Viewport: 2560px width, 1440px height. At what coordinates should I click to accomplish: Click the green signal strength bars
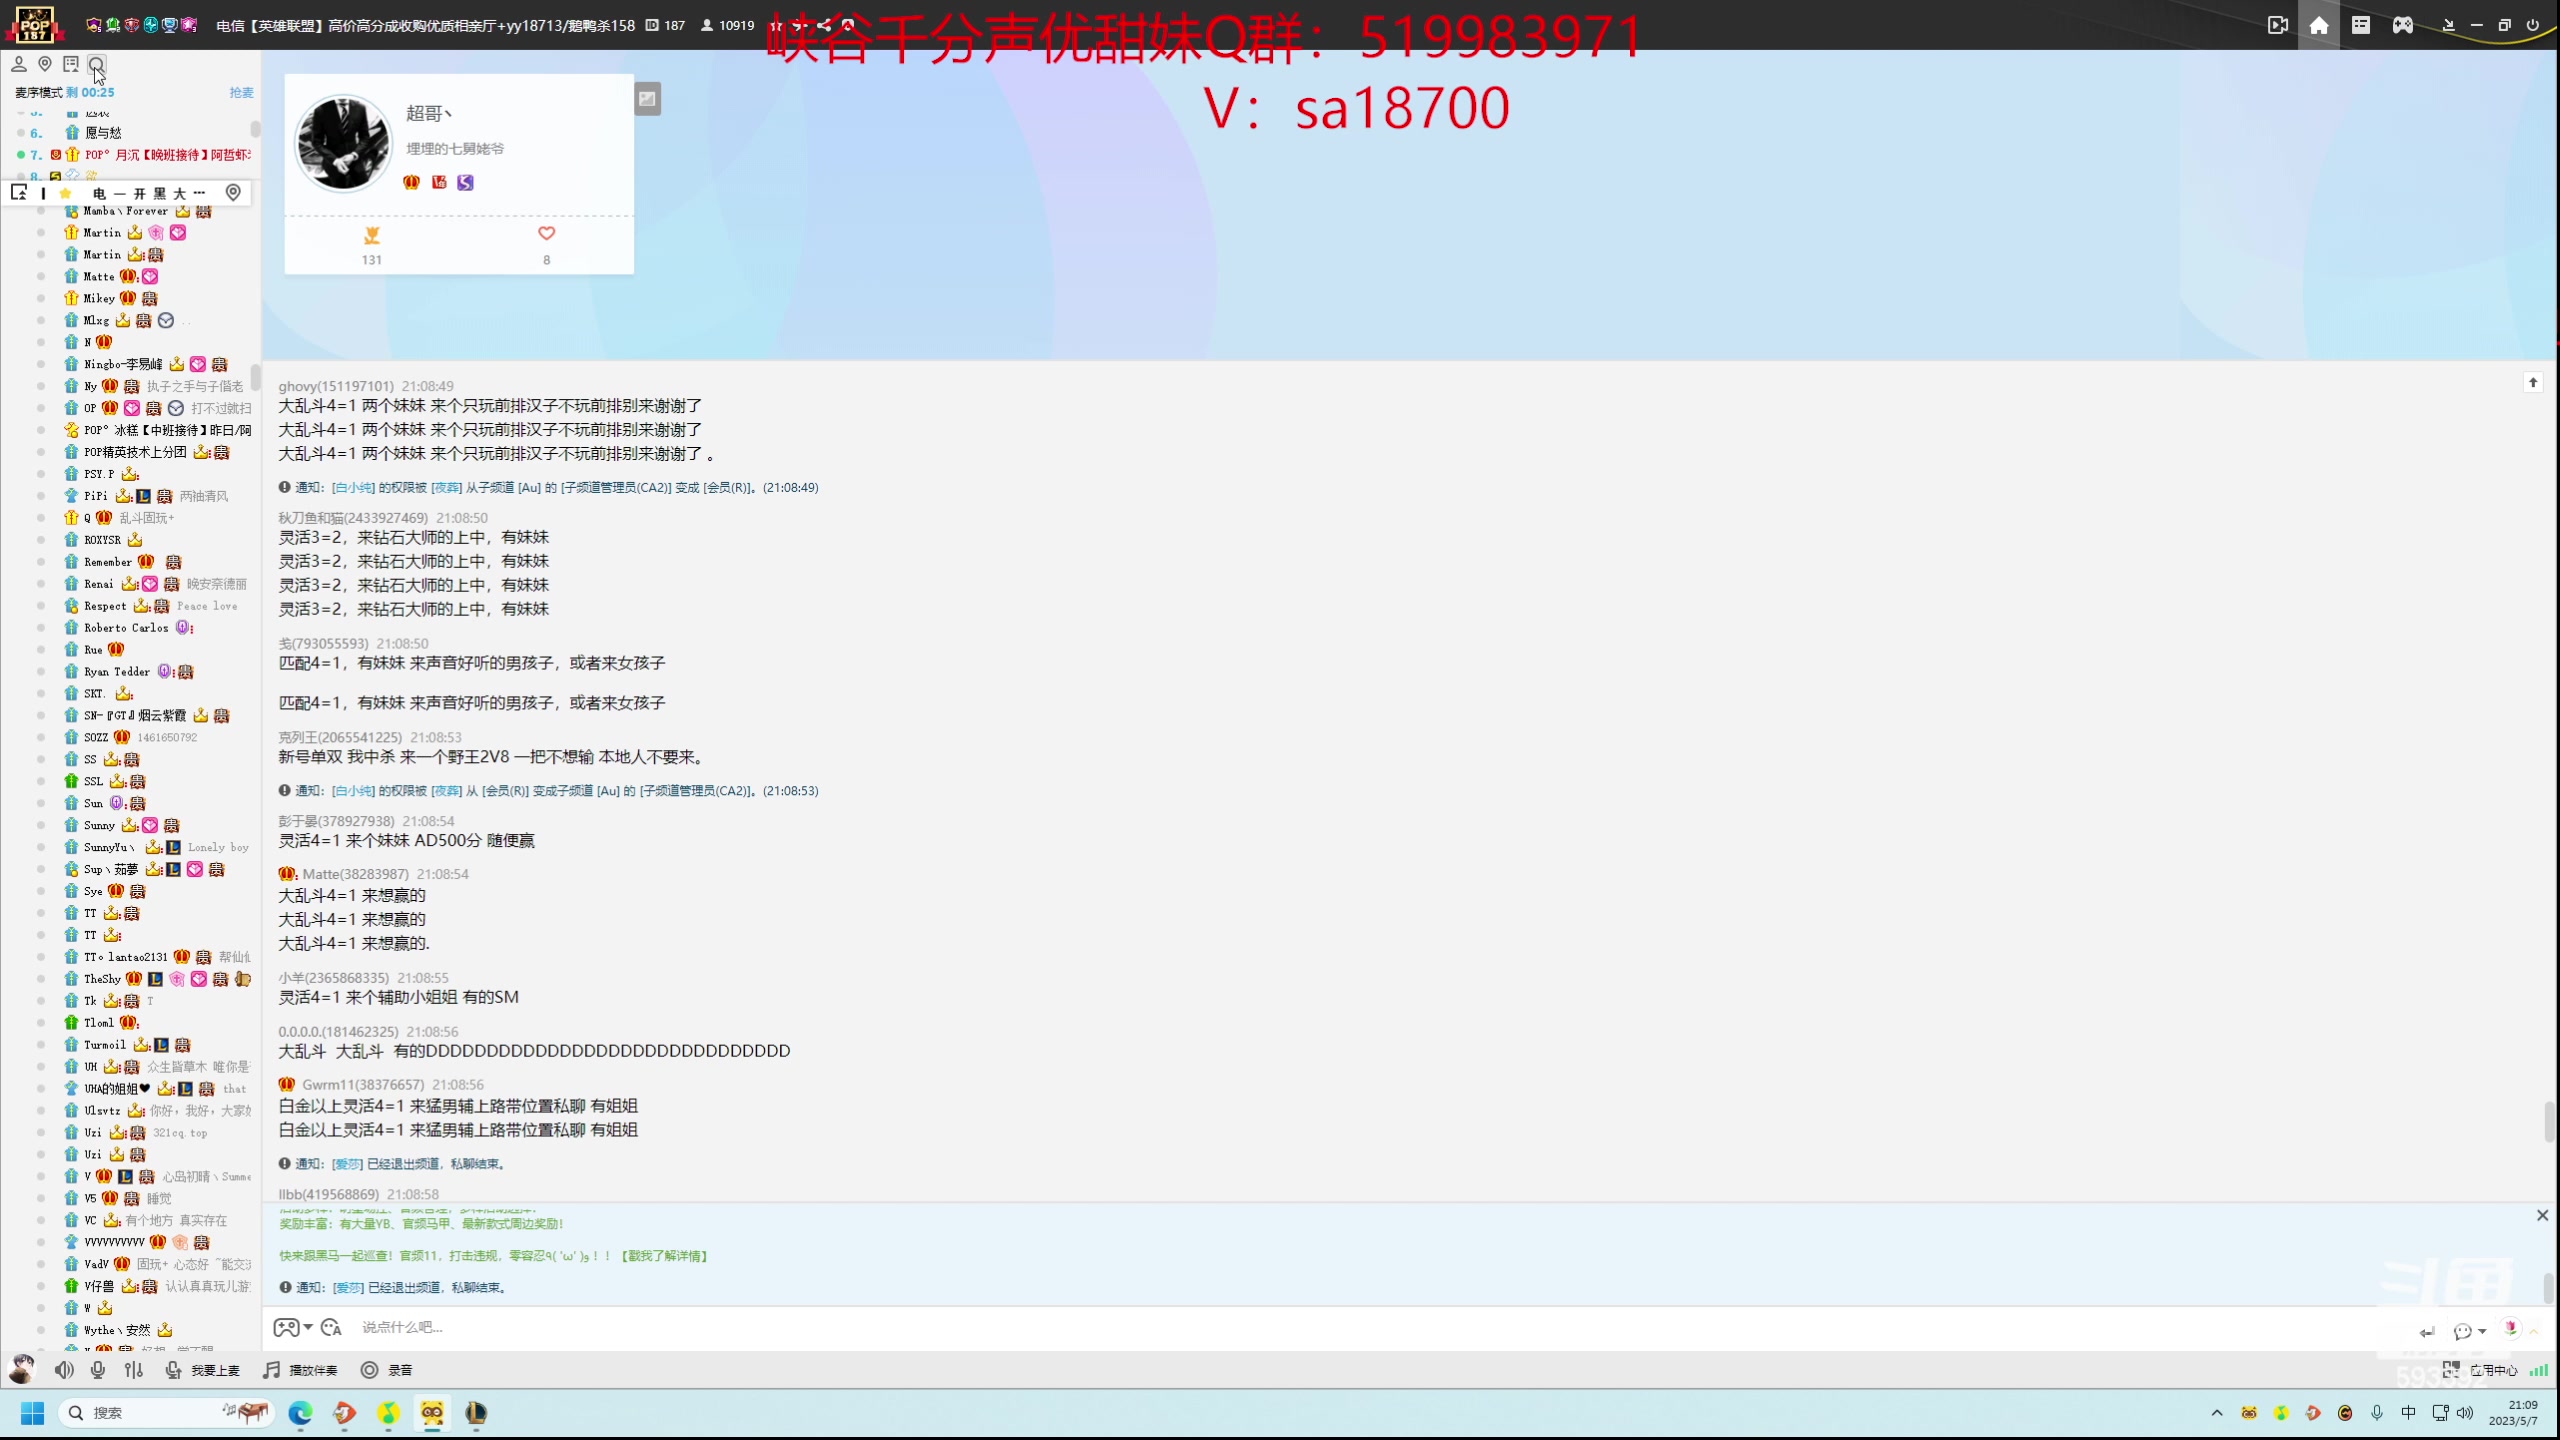[x=2539, y=1370]
